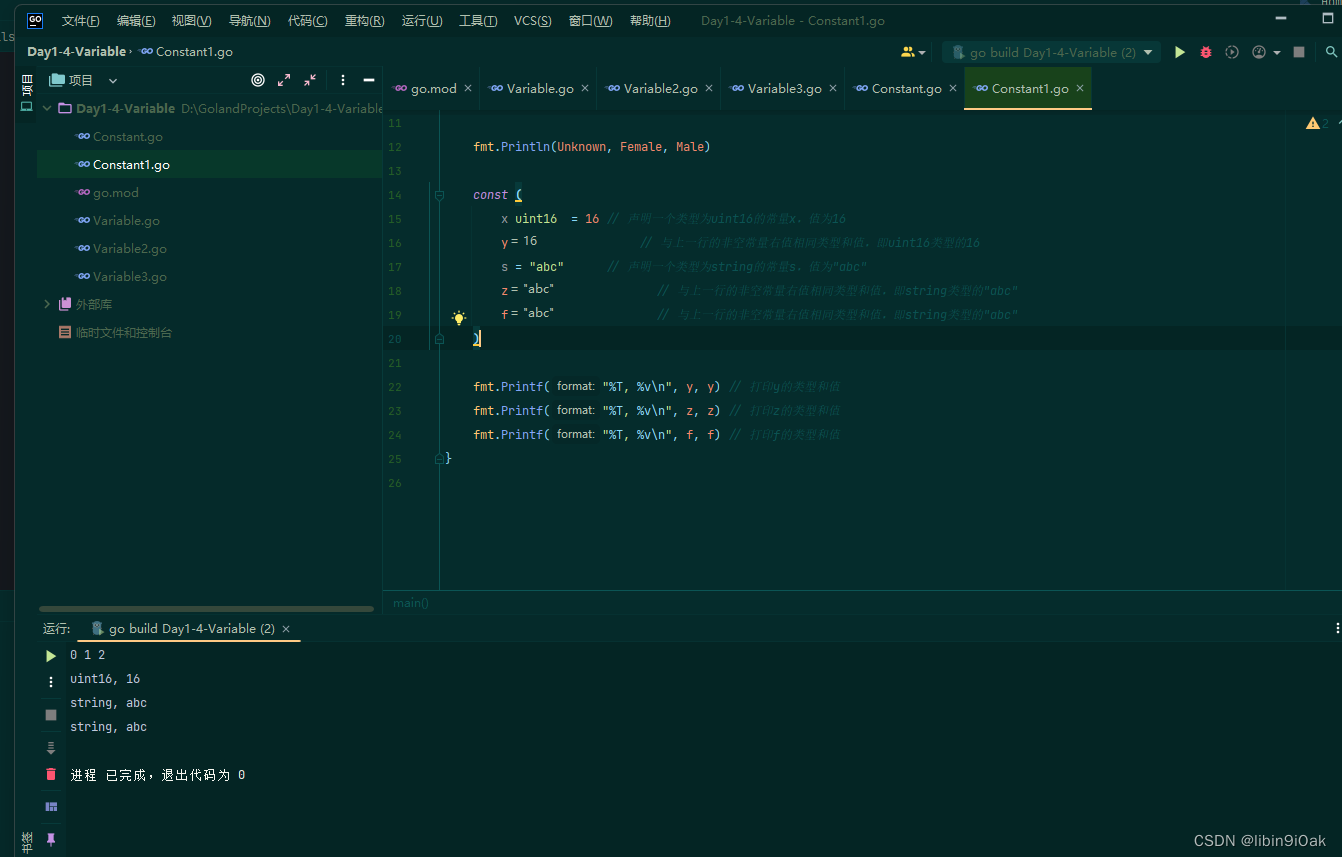Collapse all items in project tree

[310, 80]
